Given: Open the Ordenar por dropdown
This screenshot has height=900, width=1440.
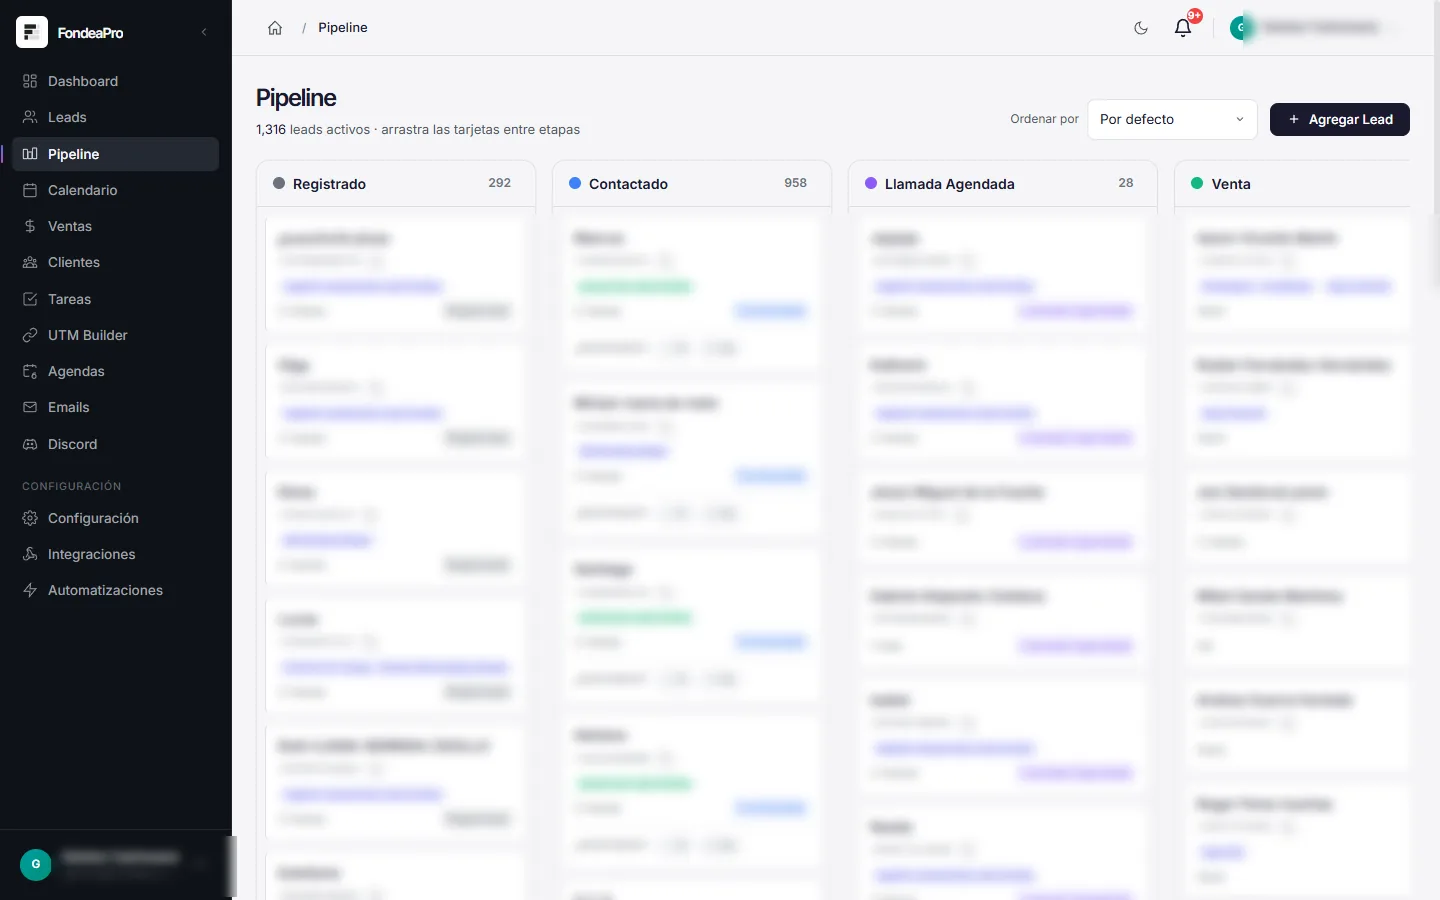Looking at the screenshot, I should click(x=1172, y=119).
